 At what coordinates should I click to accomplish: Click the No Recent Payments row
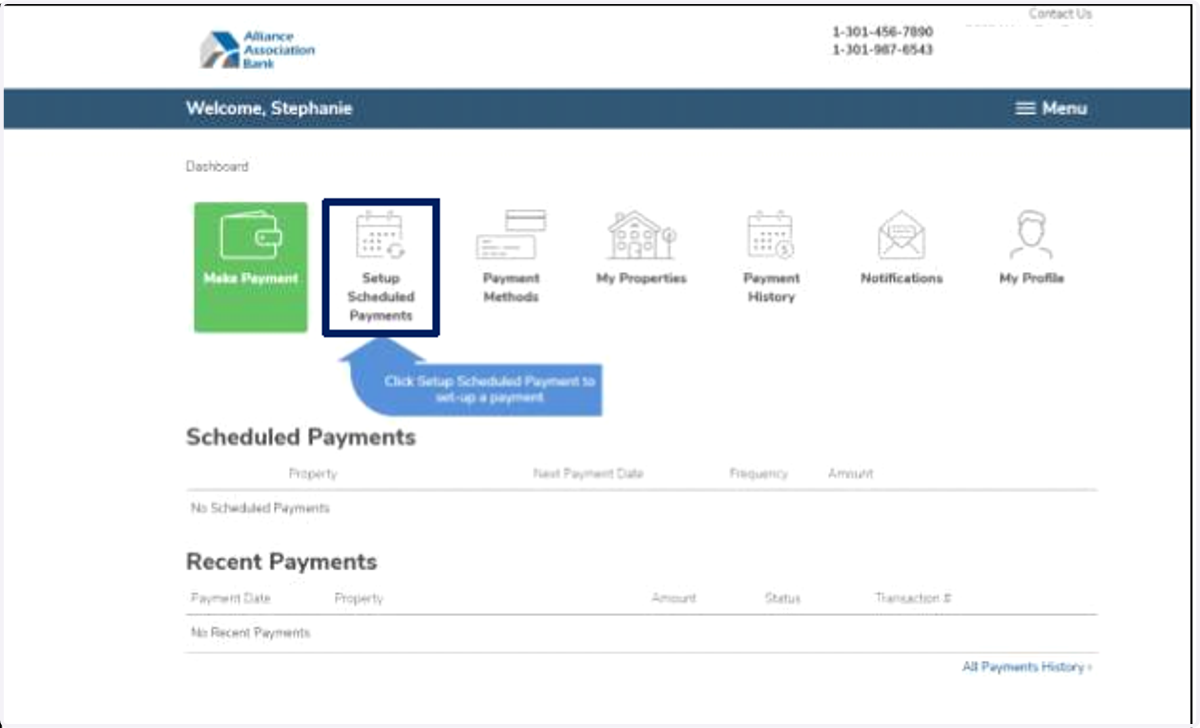(641, 633)
